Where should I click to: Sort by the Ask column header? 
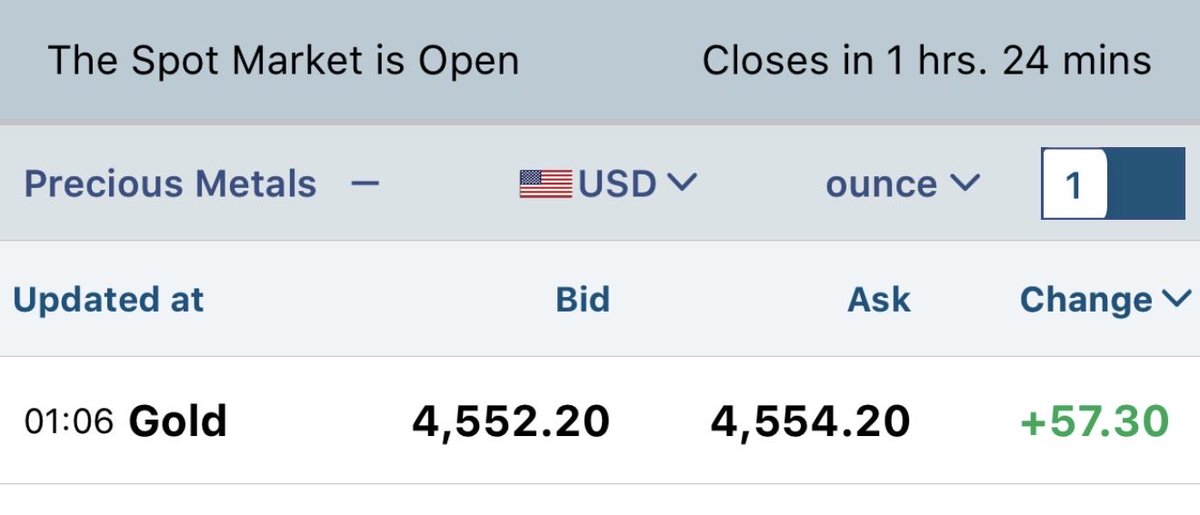click(880, 299)
